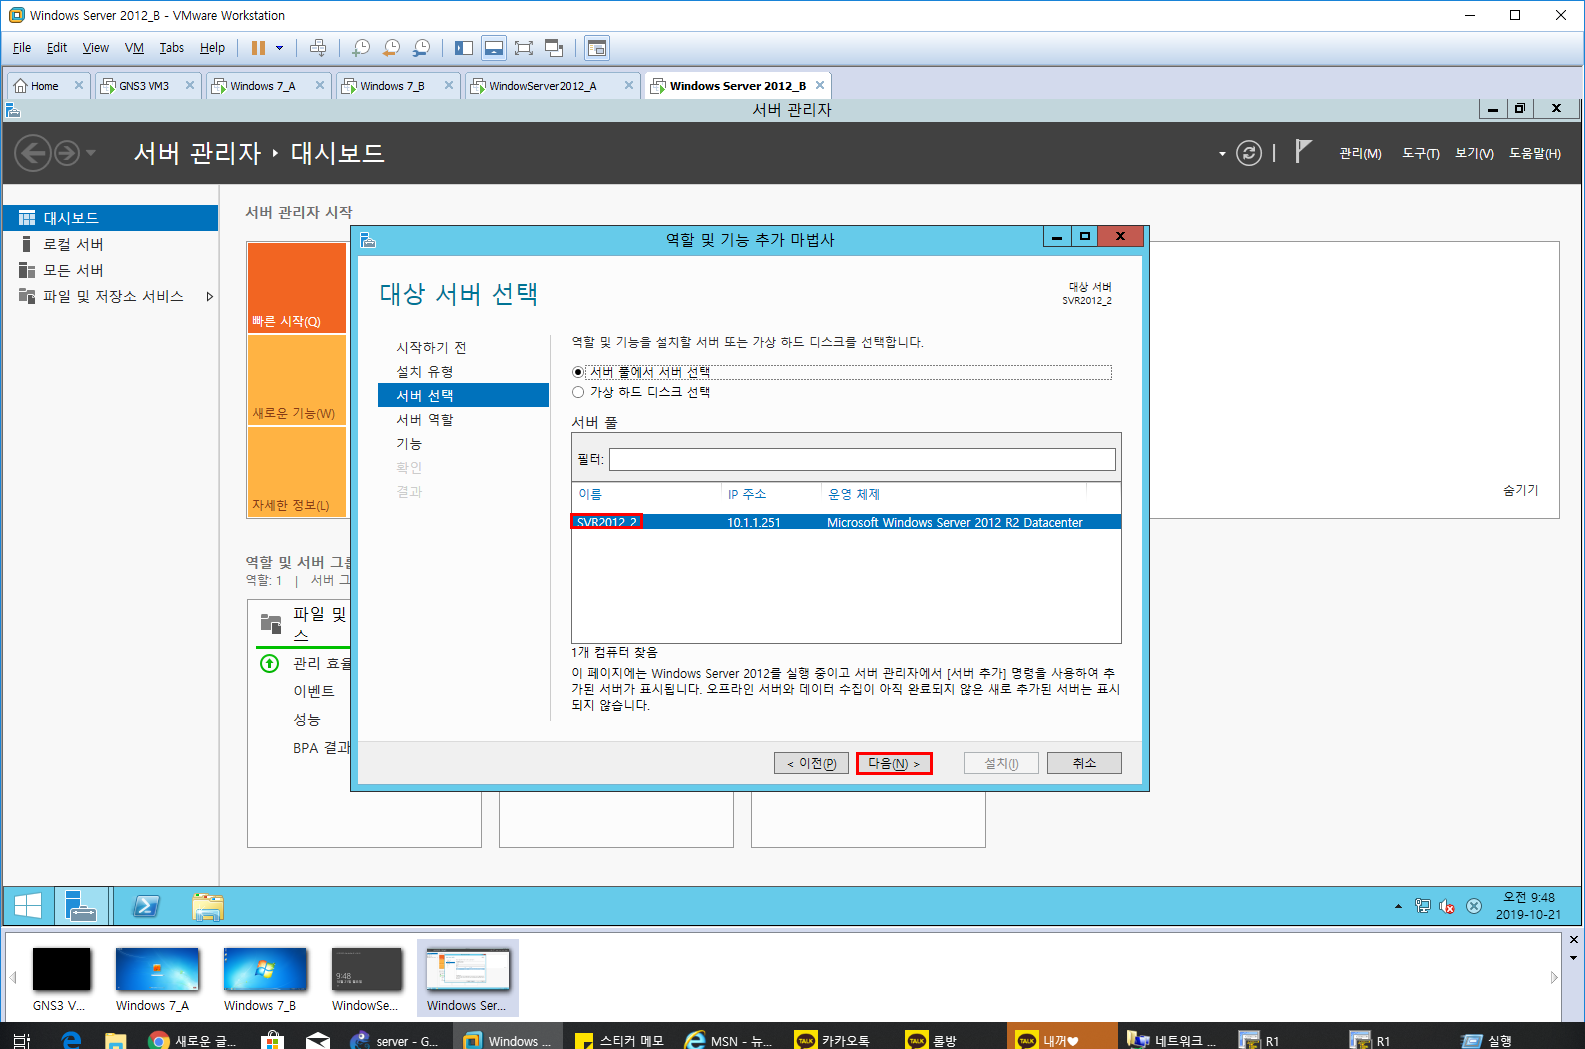Go forward in Server Manager
Screen dimensions: 1585x1049
(x=67, y=153)
